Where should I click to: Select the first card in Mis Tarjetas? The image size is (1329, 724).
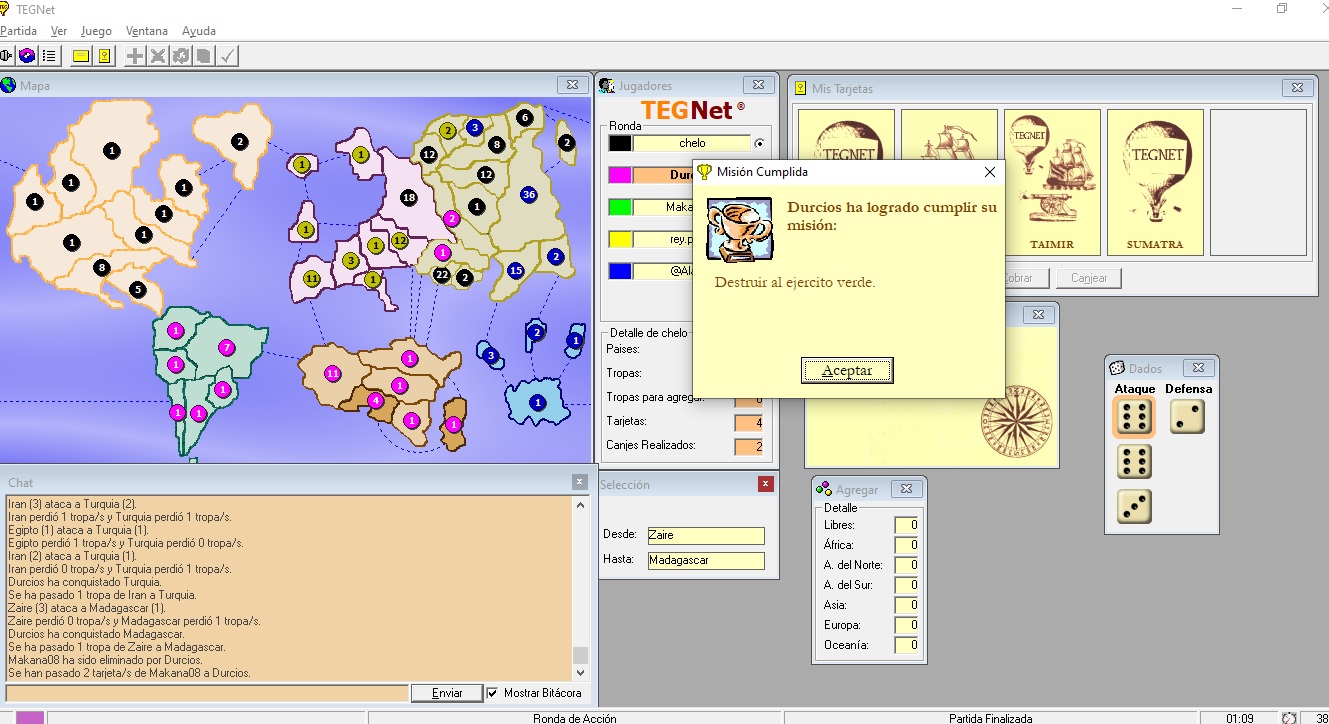[x=846, y=182]
